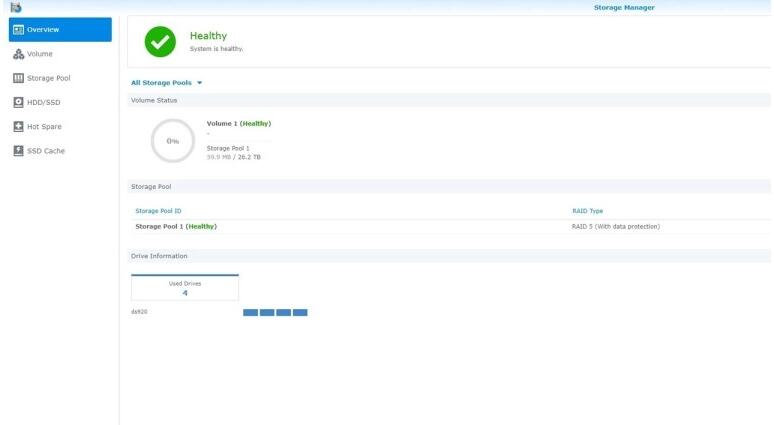Select the Hot Spare section
Viewport: 774px width, 425px height.
tap(44, 126)
